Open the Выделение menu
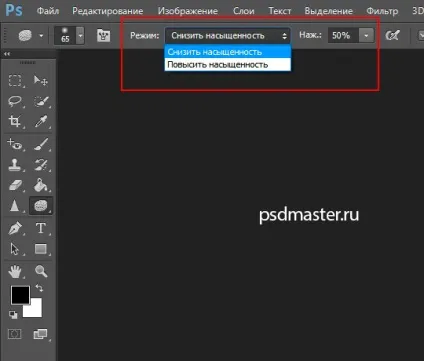The width and height of the screenshot is (424, 361). click(x=328, y=11)
